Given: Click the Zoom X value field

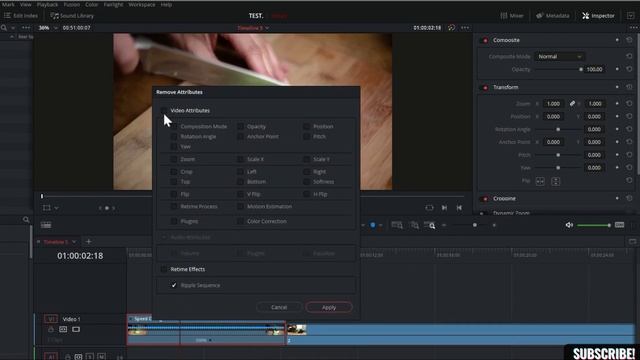Looking at the screenshot, I should (553, 104).
